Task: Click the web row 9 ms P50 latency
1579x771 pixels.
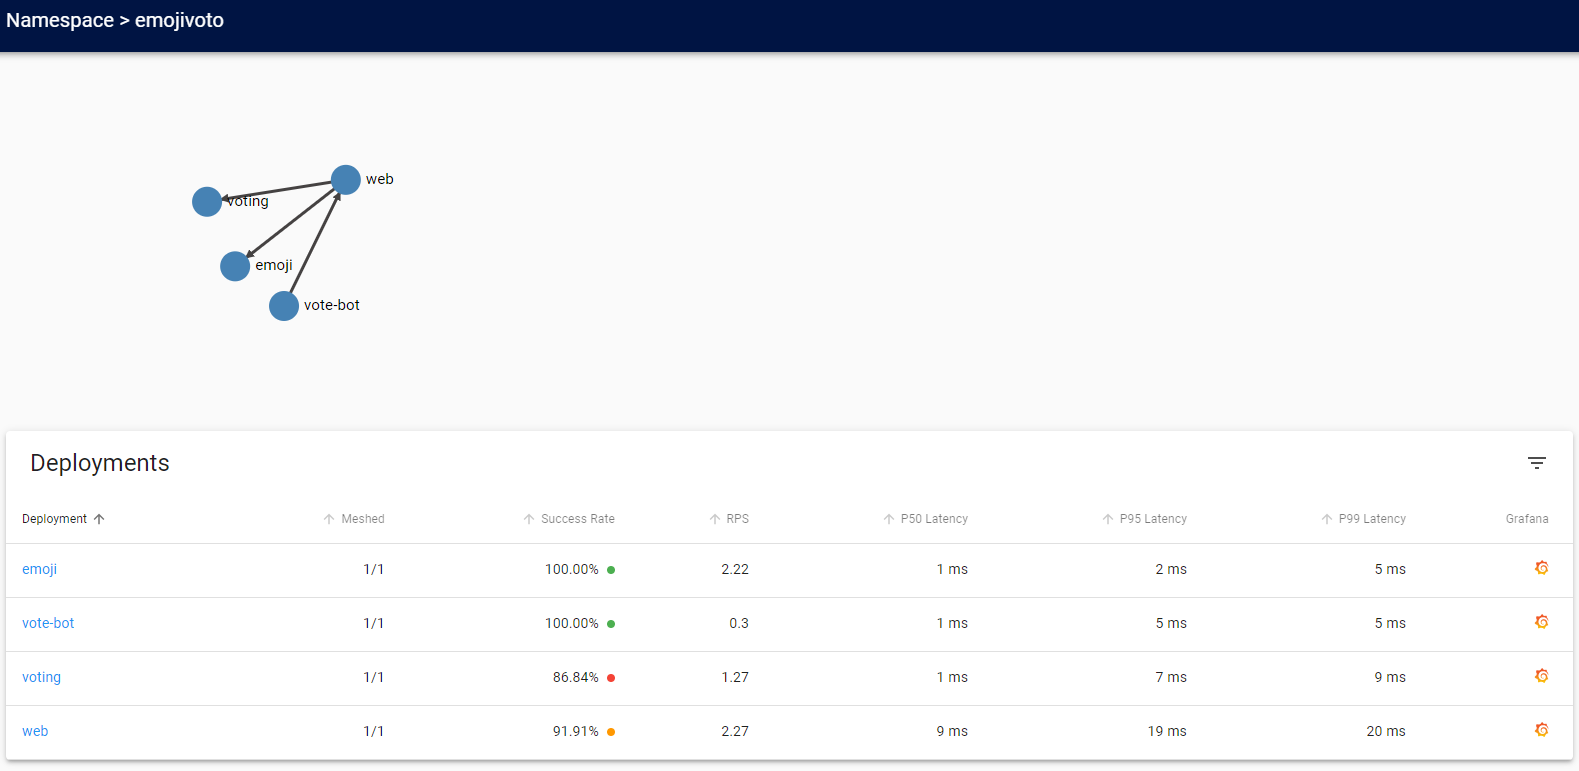Action: [x=952, y=731]
